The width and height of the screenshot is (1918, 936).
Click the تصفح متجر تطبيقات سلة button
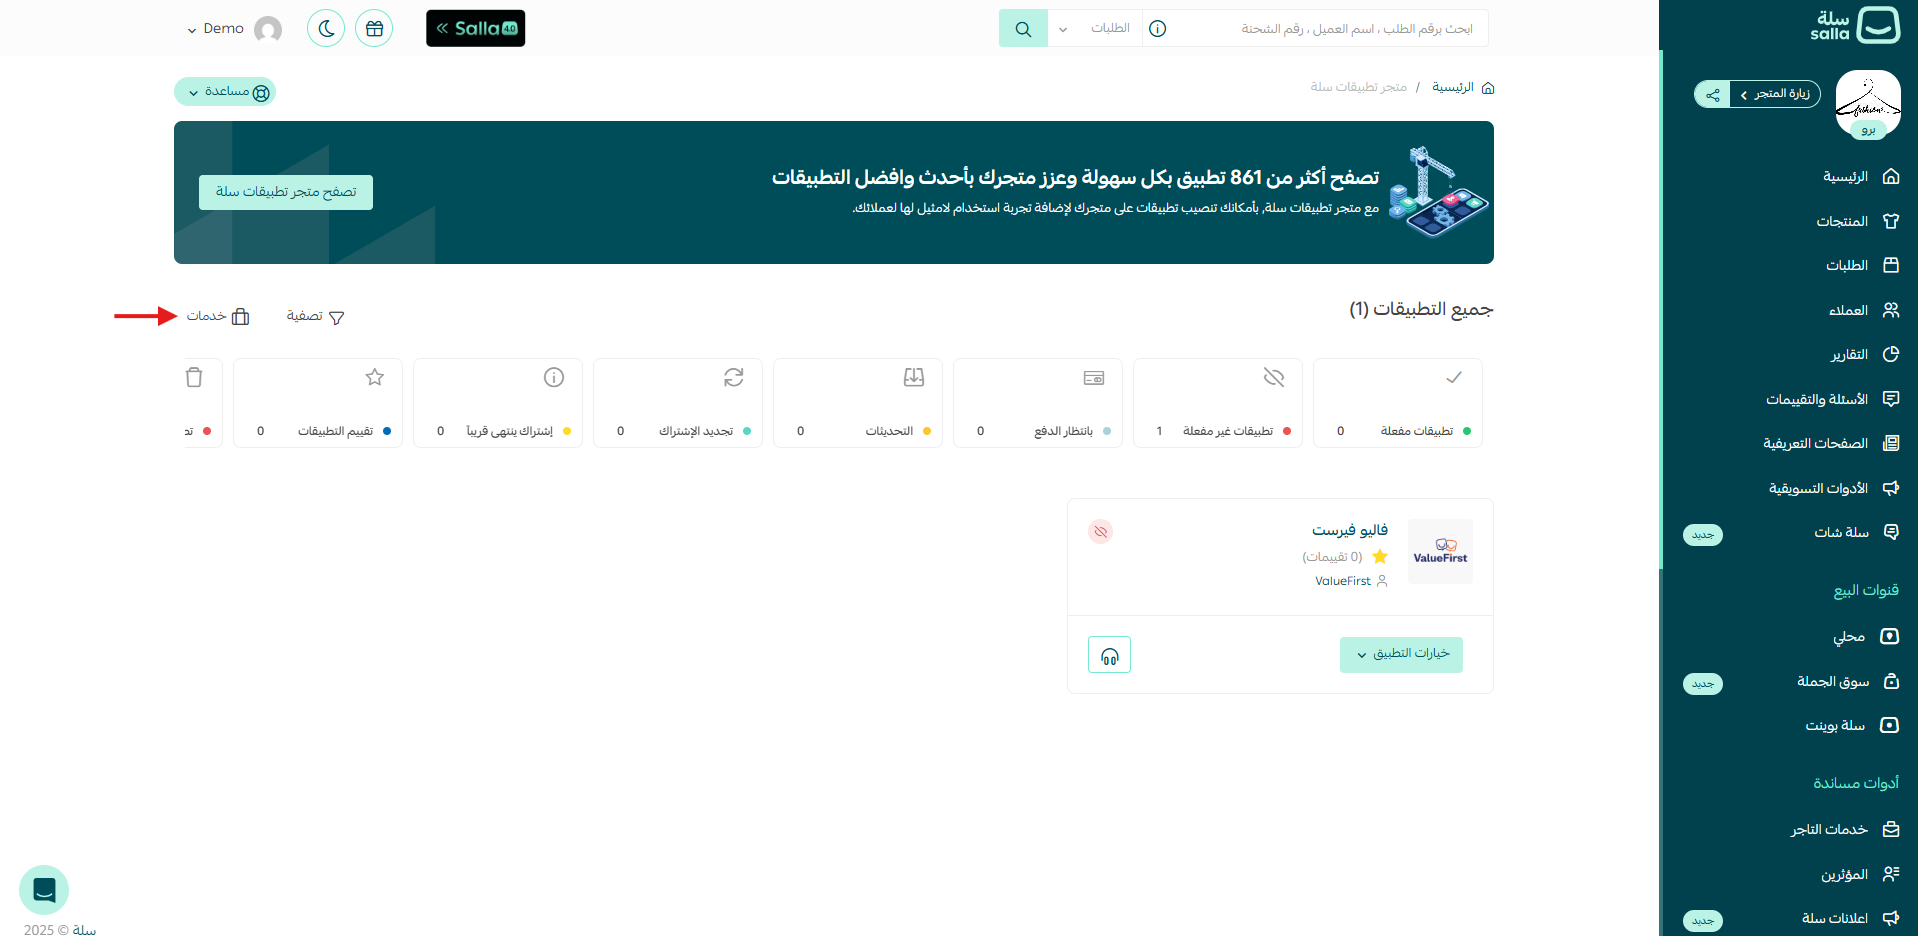pos(285,192)
